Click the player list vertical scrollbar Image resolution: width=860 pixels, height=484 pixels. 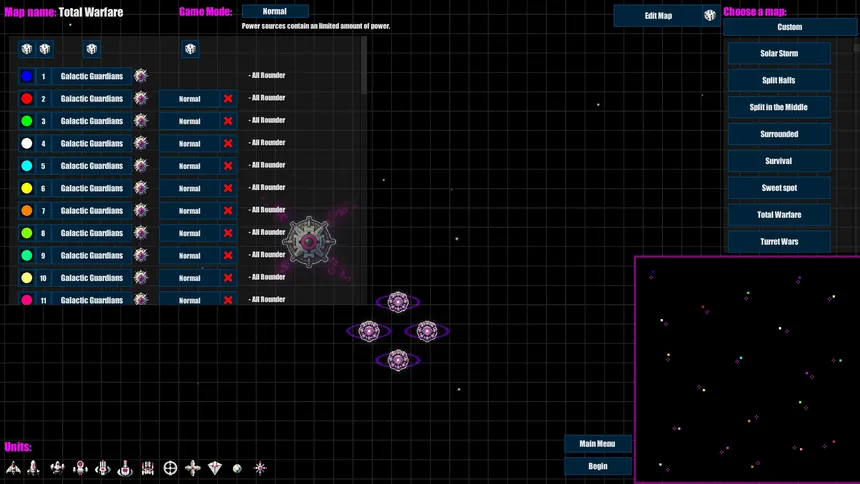(x=363, y=66)
